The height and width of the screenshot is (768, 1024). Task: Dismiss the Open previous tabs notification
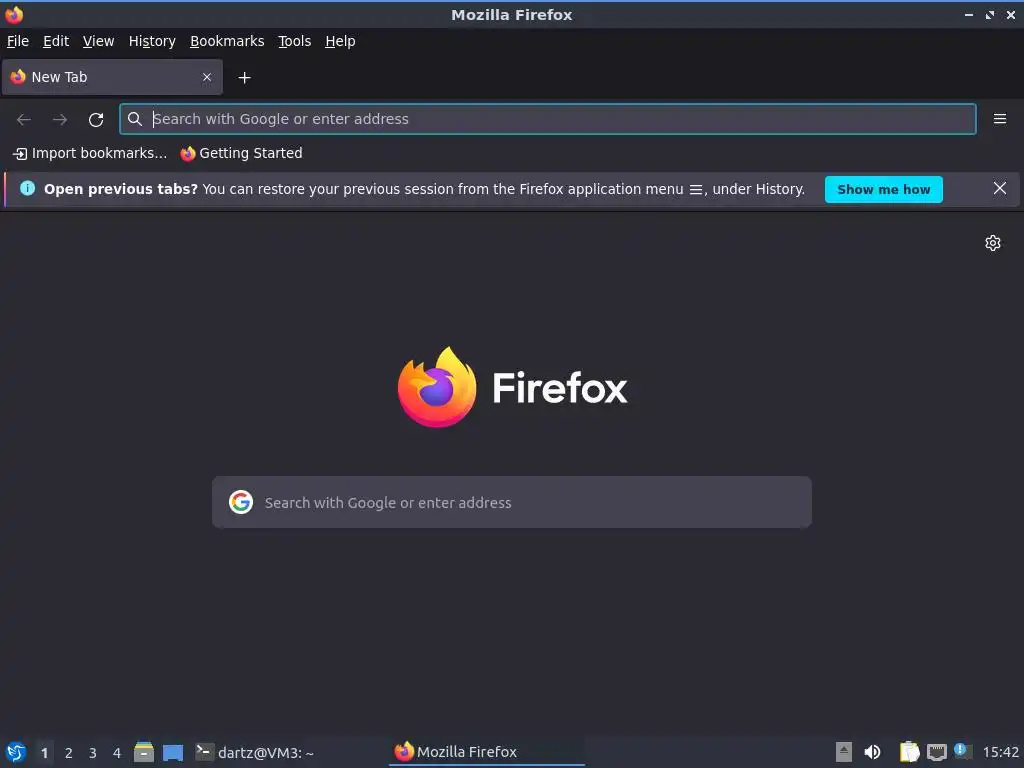pos(999,189)
